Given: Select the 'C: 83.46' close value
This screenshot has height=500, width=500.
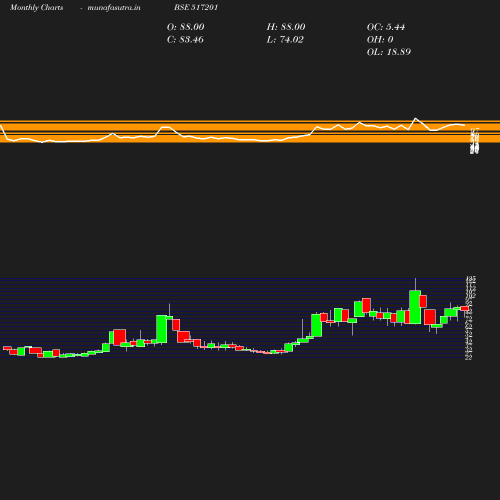Looking at the screenshot, I should [185, 39].
